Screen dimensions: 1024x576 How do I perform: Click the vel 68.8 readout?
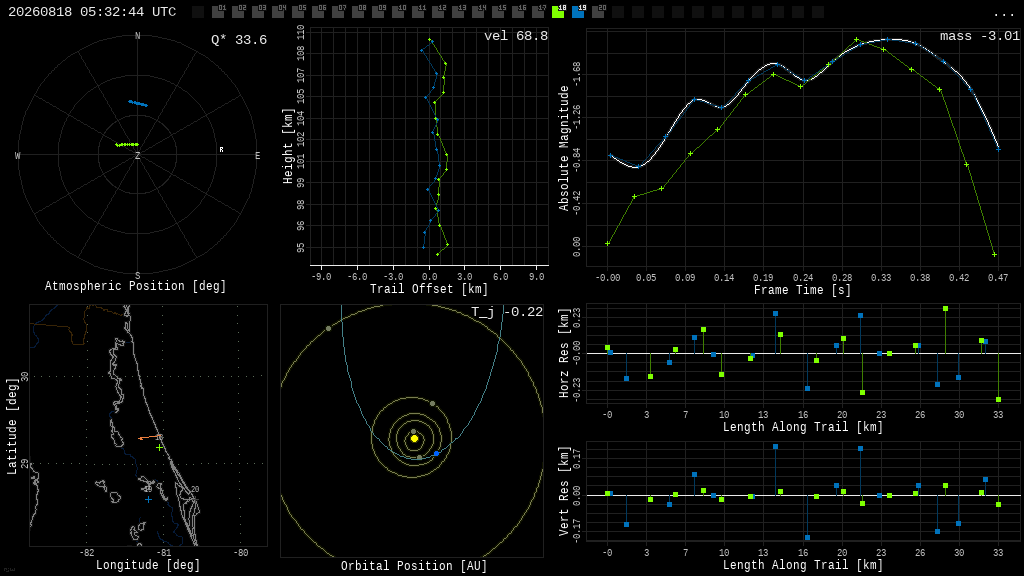point(516,36)
